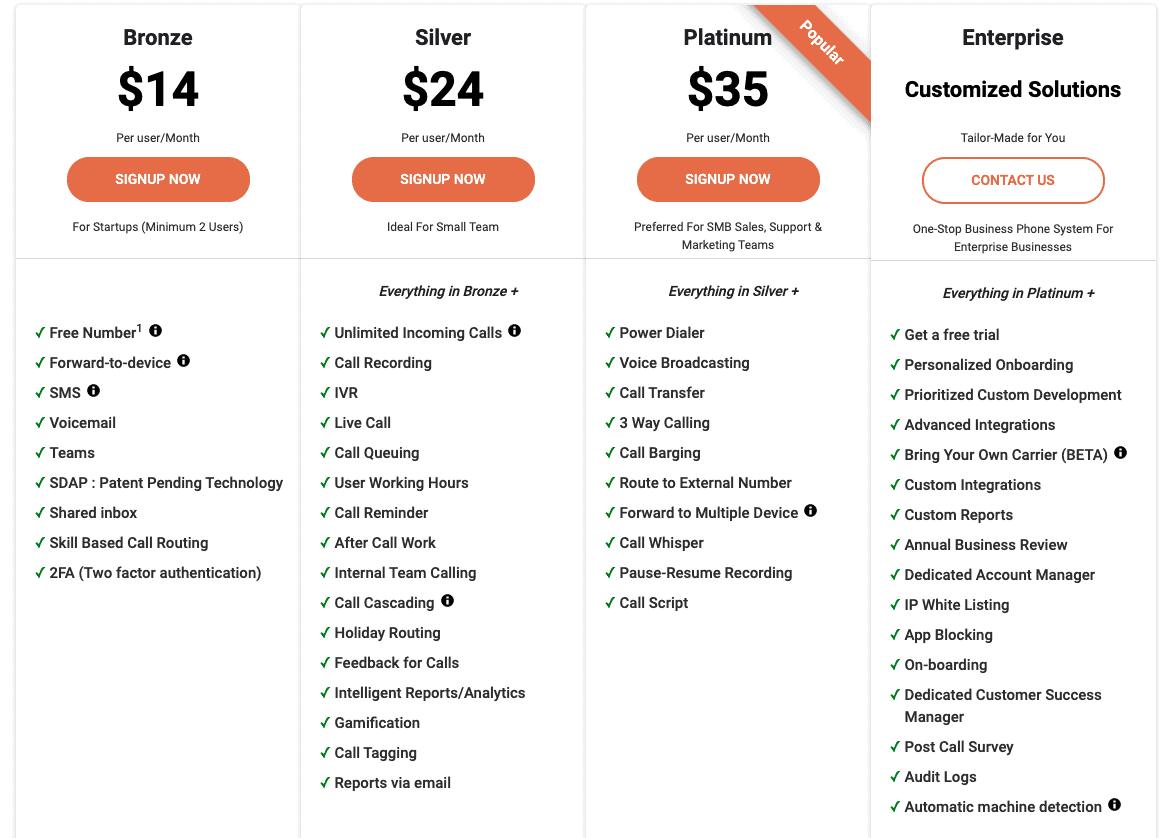Click the Forward to Multiple Device info icon
The width and height of the screenshot is (1163, 838).
point(810,511)
